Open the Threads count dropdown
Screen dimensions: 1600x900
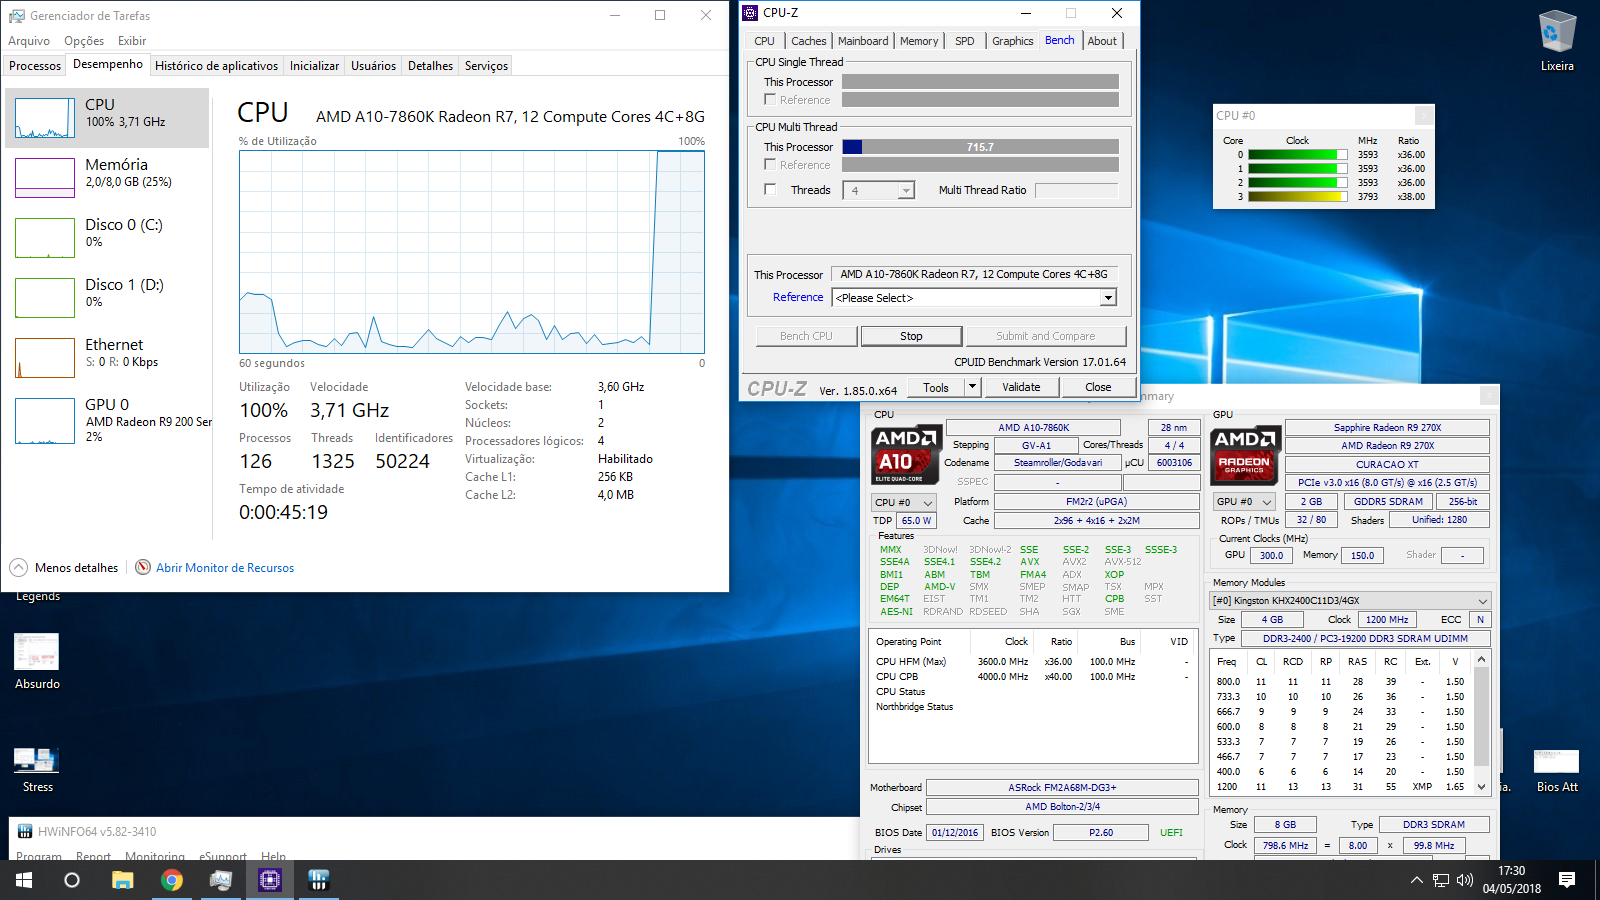point(906,190)
